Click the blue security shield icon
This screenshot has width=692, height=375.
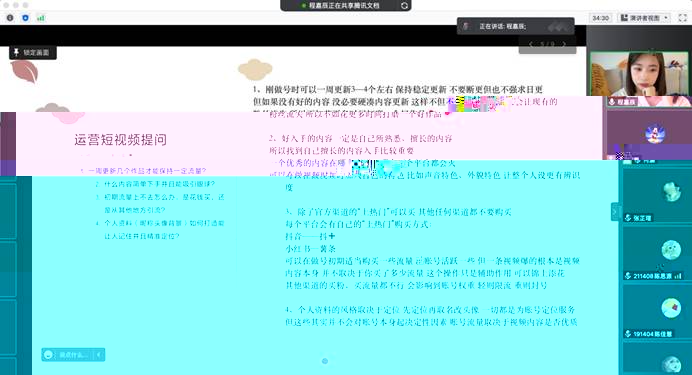(25, 18)
